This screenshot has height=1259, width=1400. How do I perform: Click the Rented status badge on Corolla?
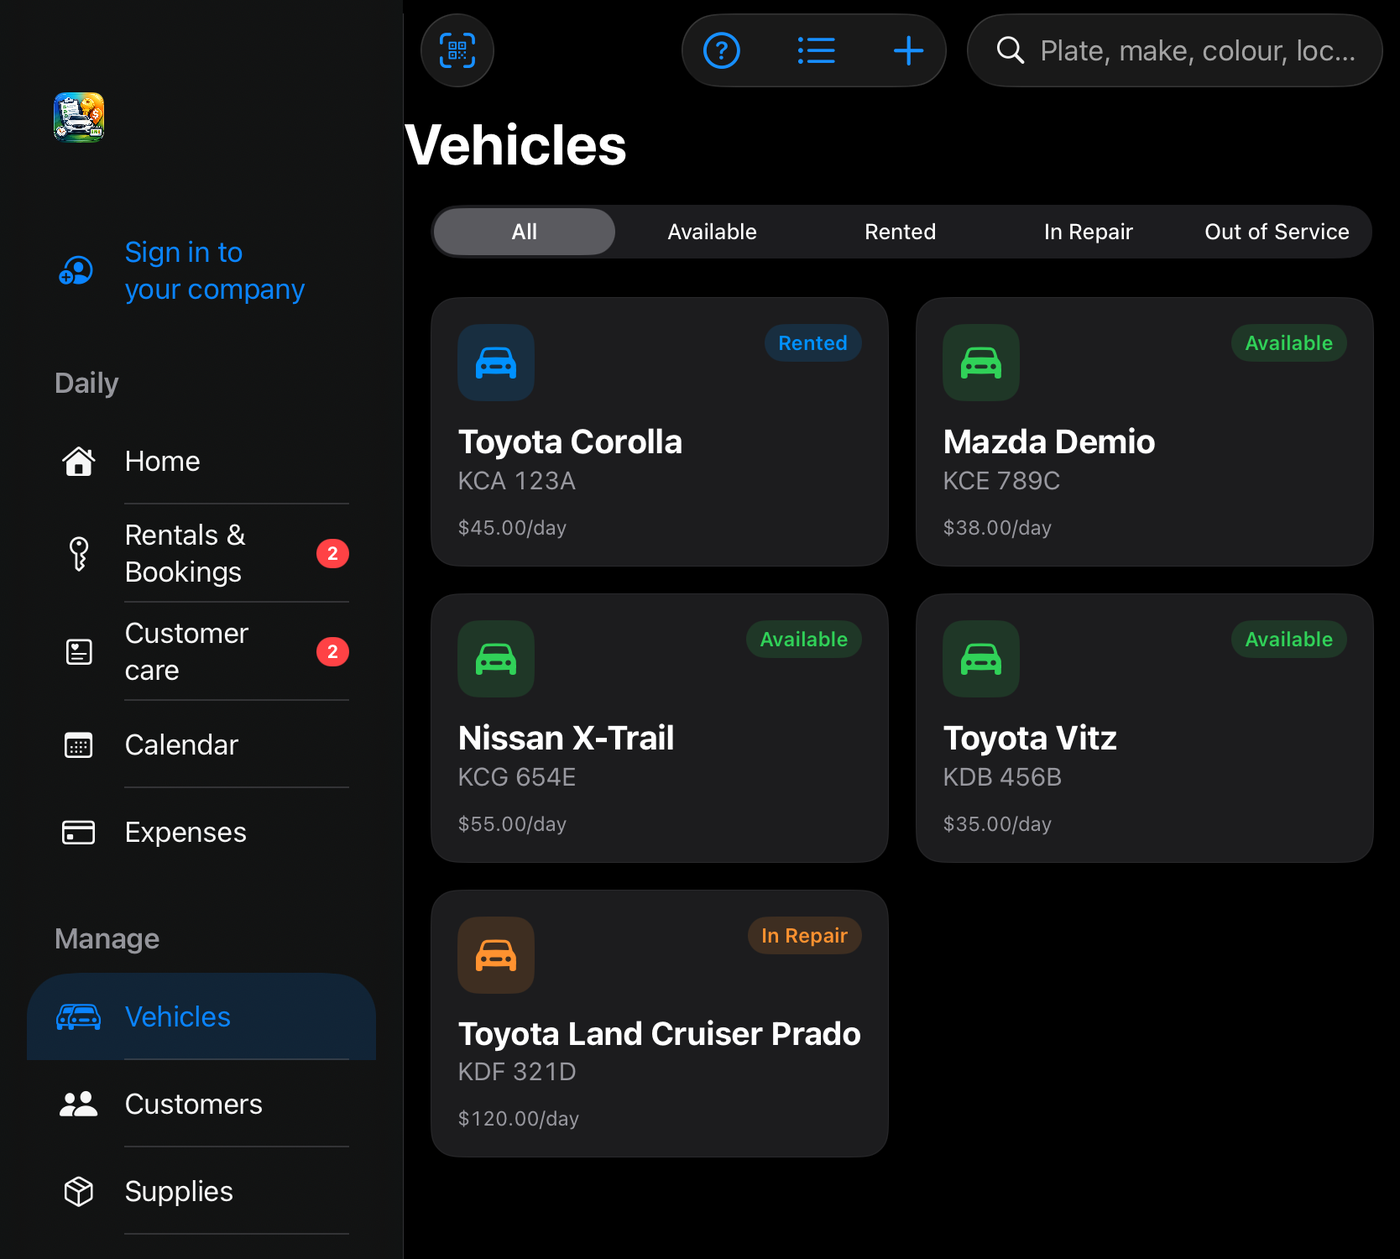tap(813, 343)
